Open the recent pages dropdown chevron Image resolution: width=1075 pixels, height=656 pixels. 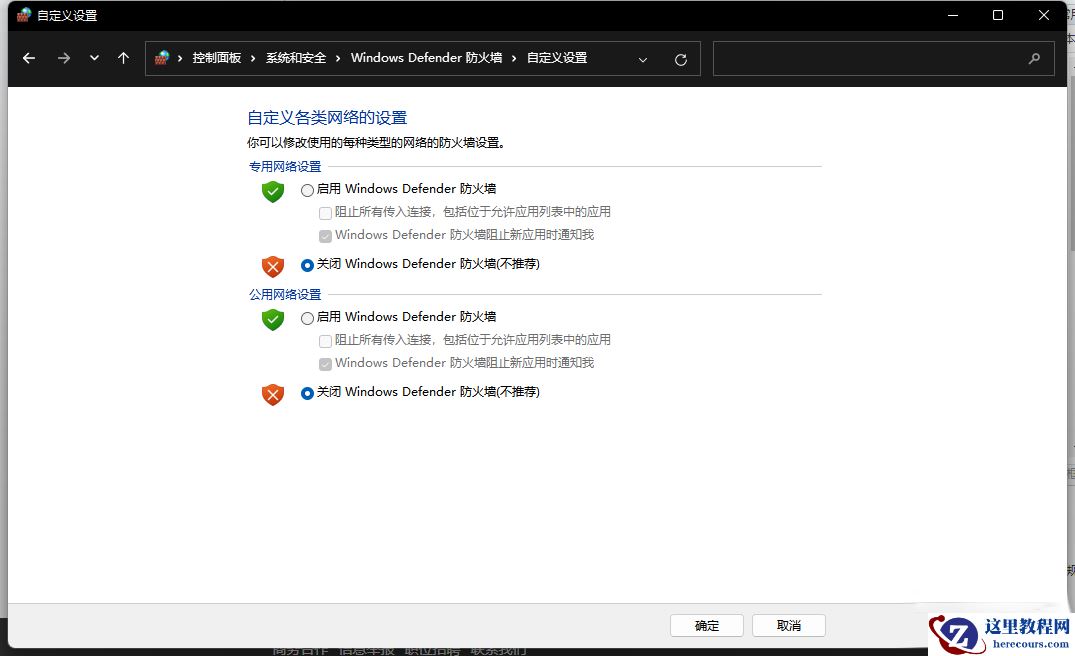tap(94, 58)
